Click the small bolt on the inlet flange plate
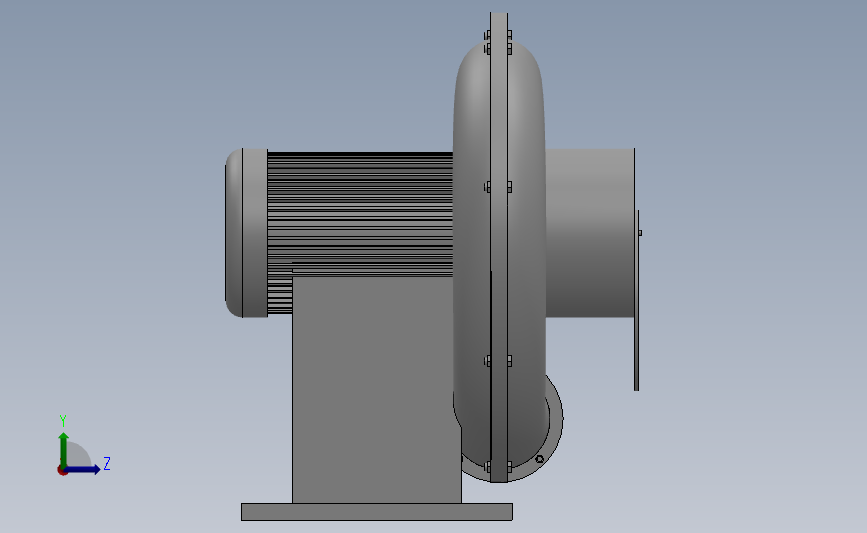 640,233
